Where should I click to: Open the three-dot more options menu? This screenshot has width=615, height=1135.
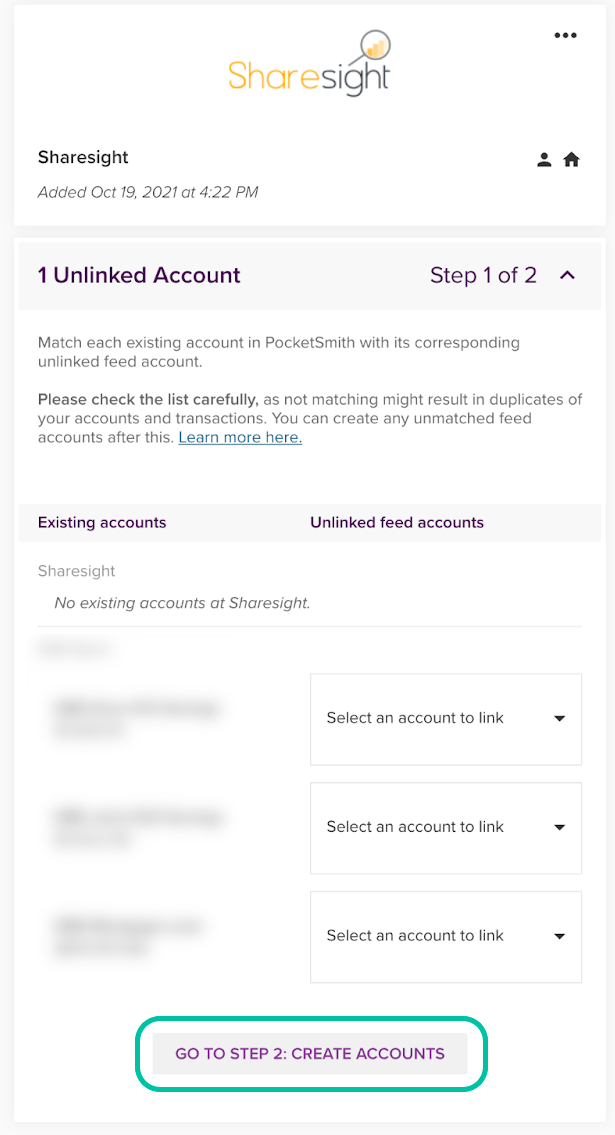click(x=565, y=36)
